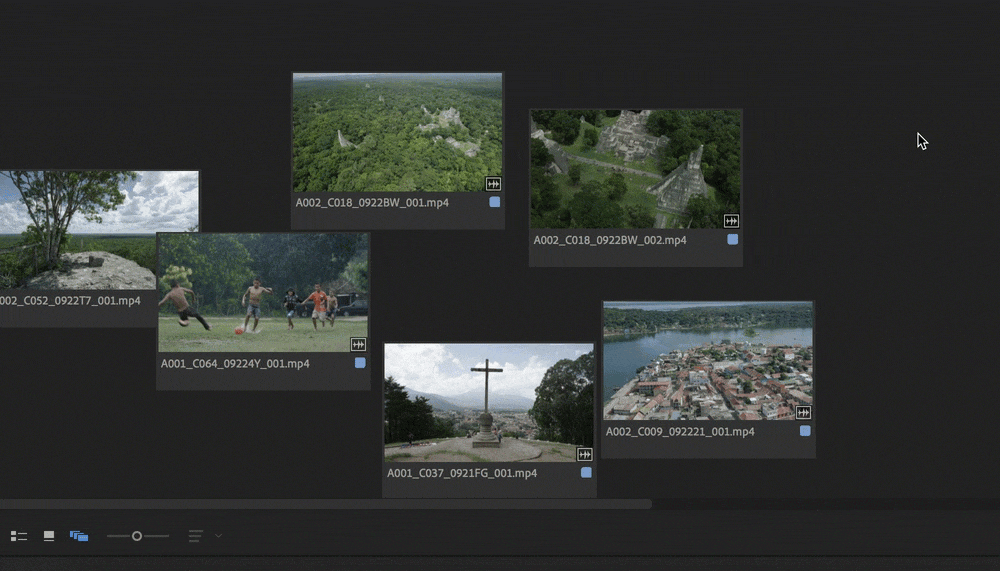Click the horizontal scrollbar under the clips
The height and width of the screenshot is (571, 1000).
click(x=325, y=504)
